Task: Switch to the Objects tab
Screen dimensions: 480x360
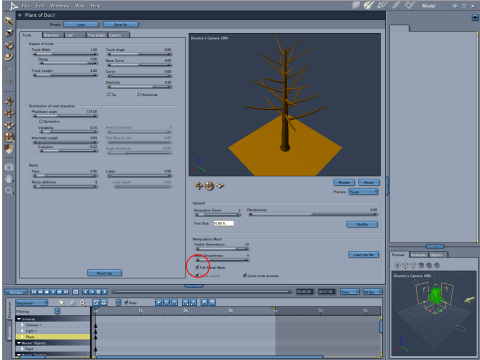Action: tap(438, 255)
